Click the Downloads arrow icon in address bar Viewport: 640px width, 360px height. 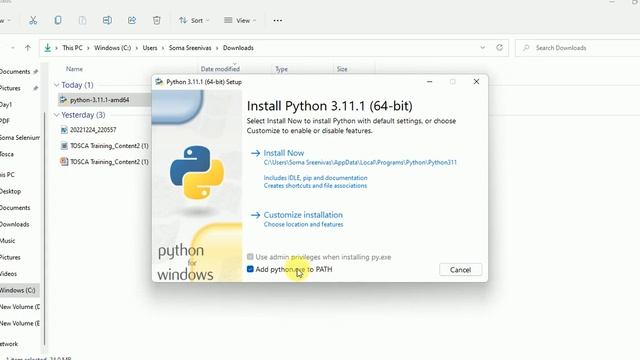tap(48, 48)
